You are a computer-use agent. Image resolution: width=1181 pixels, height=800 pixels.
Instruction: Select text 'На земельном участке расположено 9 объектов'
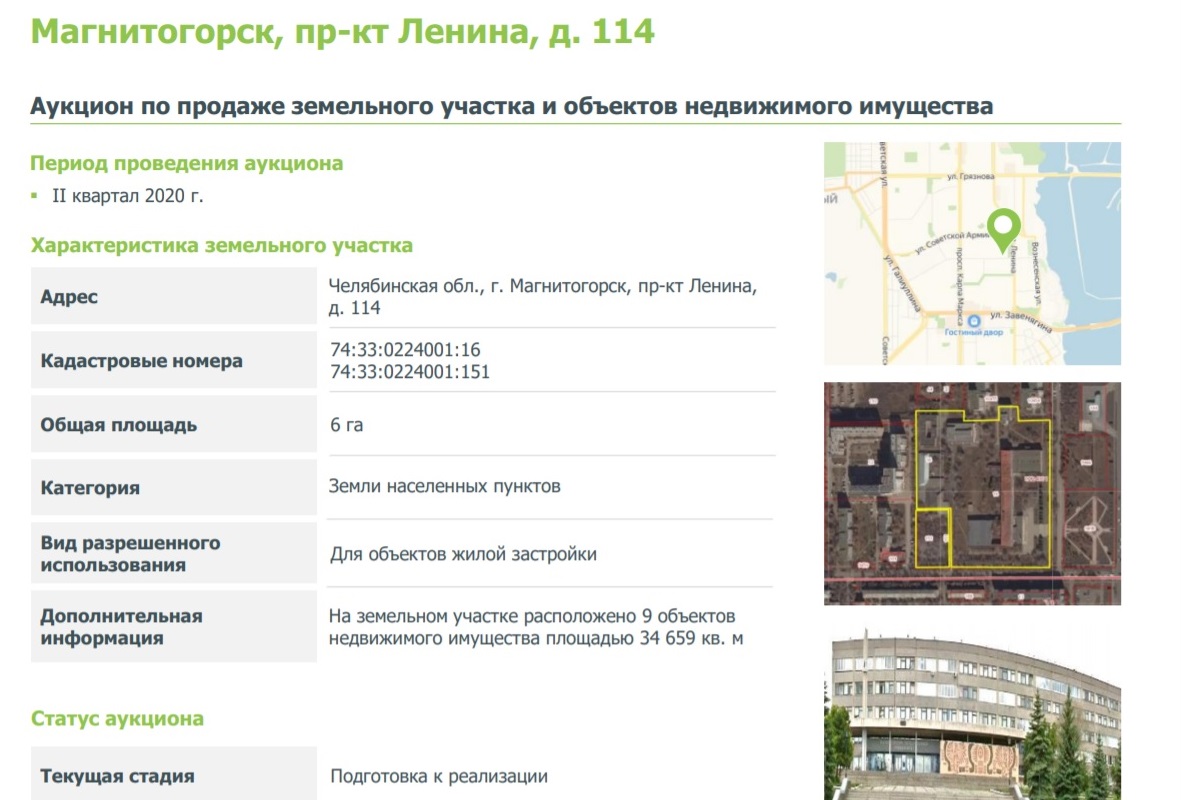pyautogui.click(x=532, y=616)
